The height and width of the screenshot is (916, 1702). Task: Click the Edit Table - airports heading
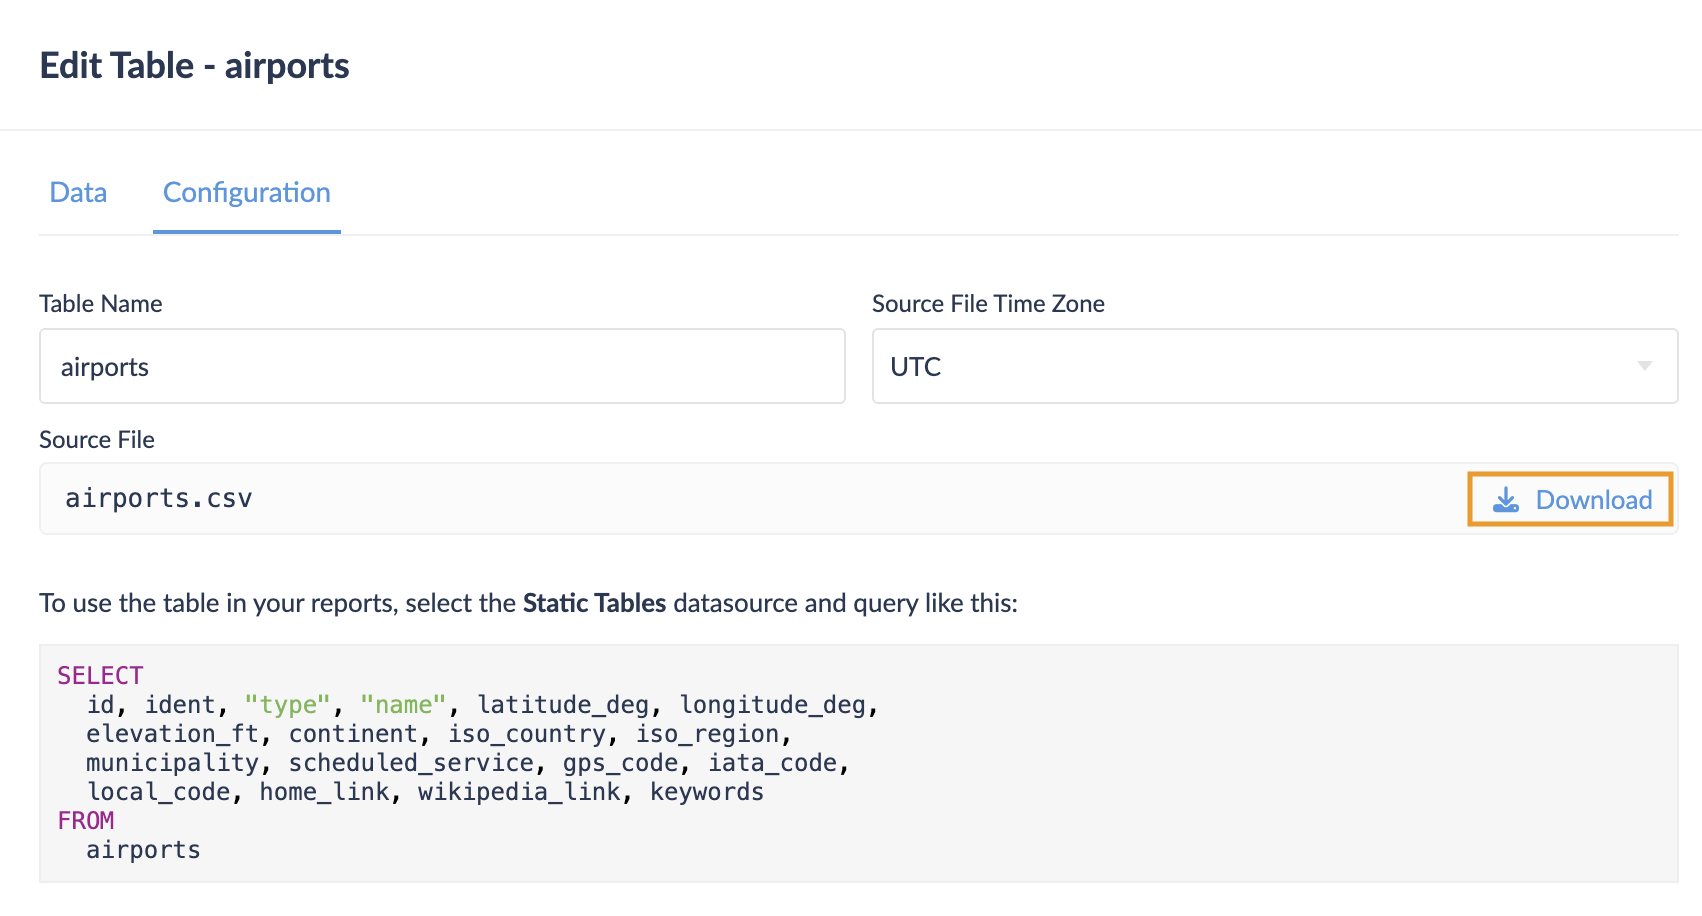194,66
